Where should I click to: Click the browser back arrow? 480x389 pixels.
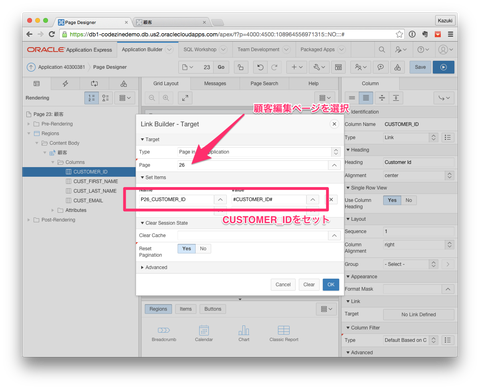29,34
